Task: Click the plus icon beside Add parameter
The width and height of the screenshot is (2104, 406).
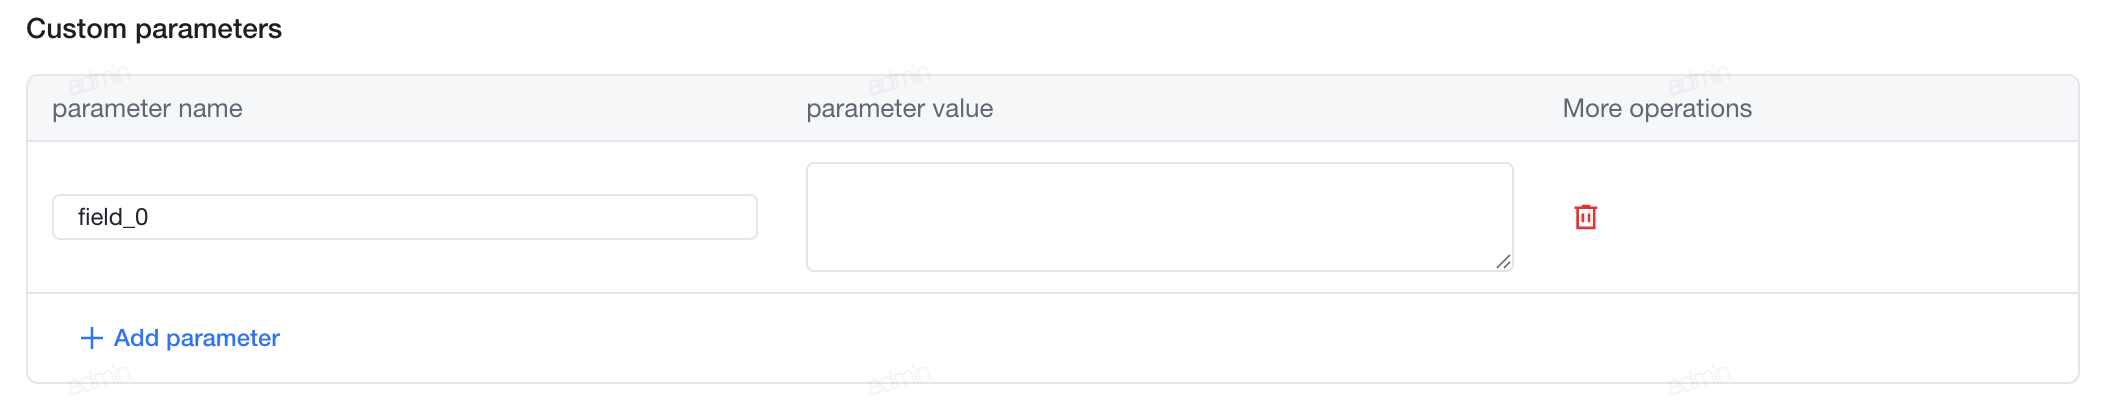Action: (91, 338)
